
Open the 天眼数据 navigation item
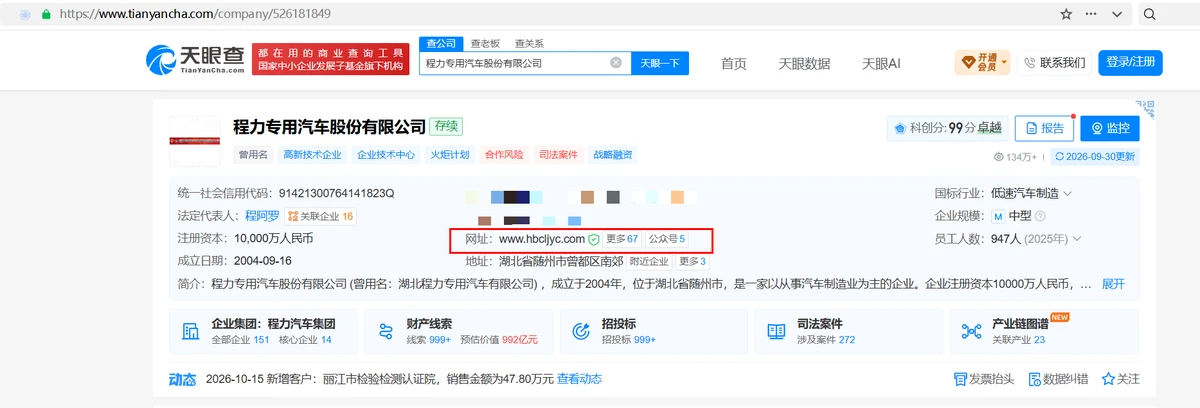[805, 63]
